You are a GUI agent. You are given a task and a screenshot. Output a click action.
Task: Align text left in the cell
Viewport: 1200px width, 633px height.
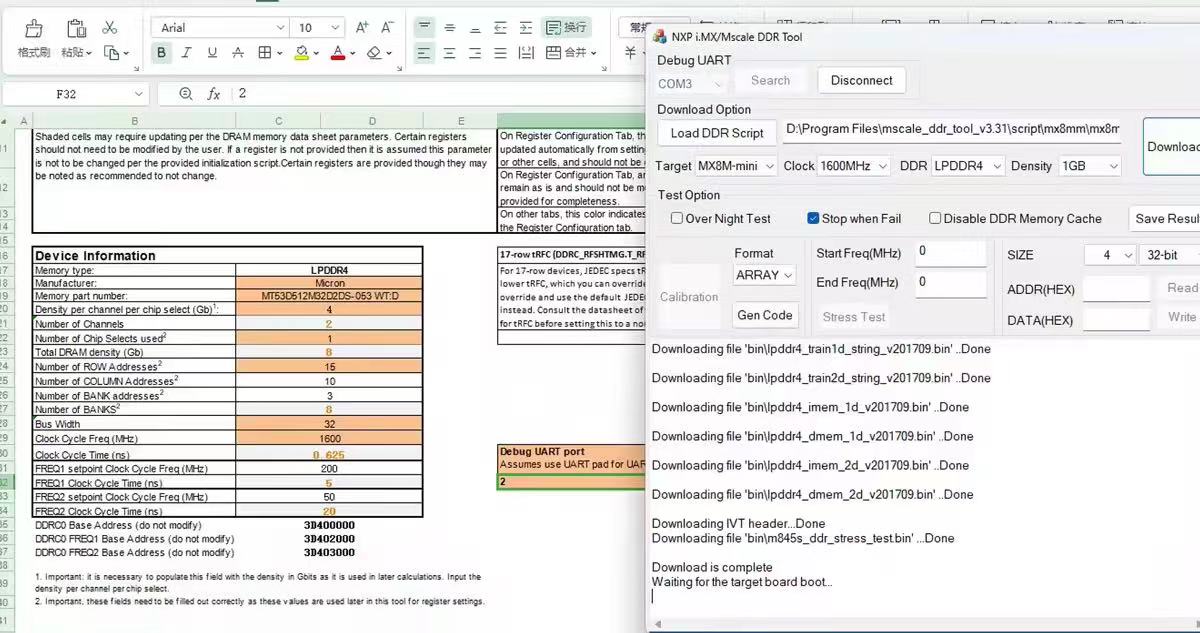coord(425,53)
